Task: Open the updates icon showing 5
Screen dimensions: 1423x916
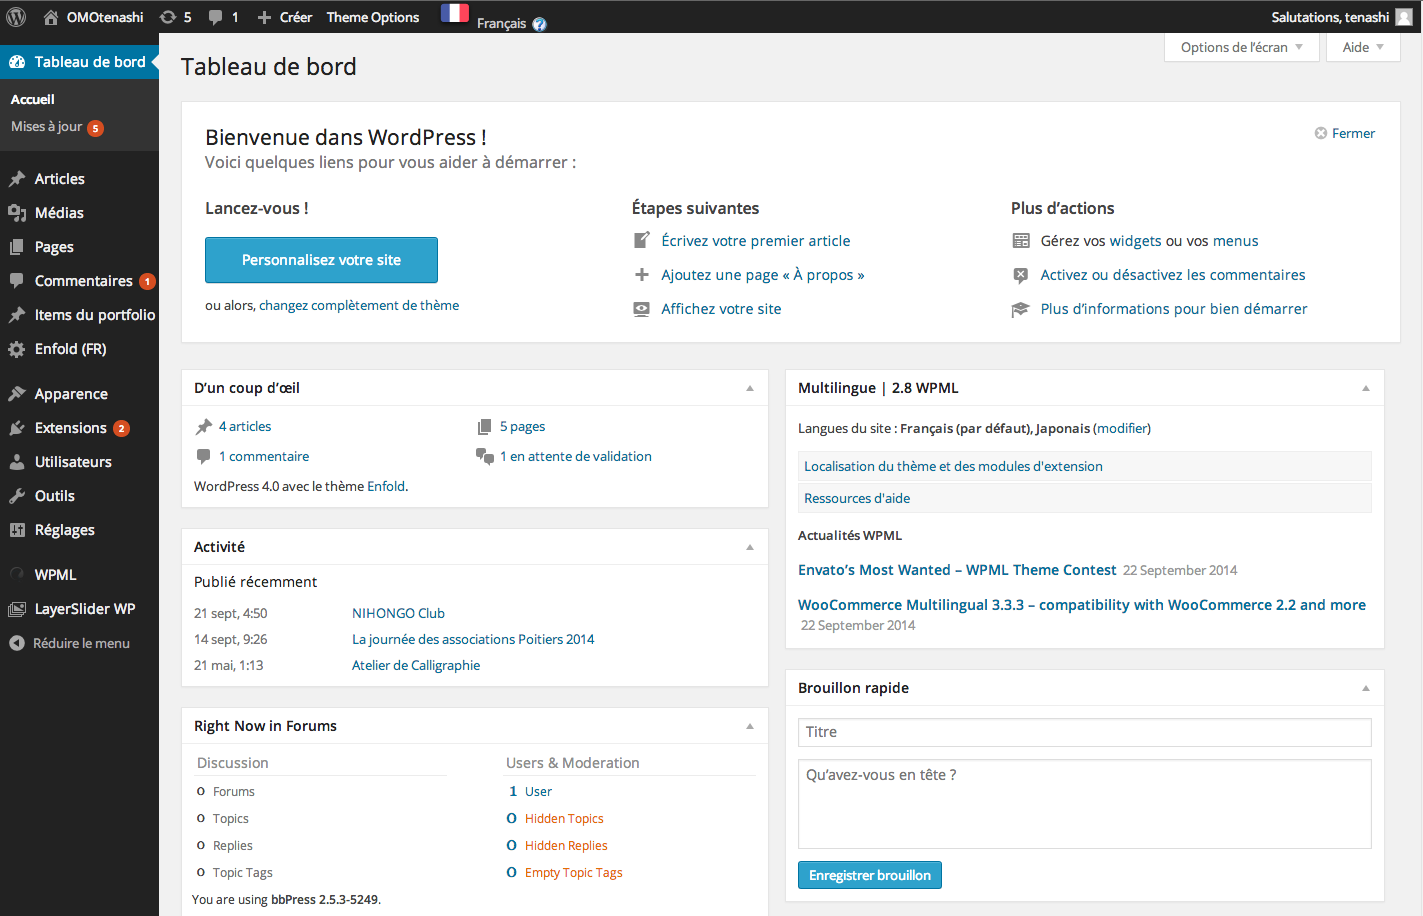Action: click(x=168, y=17)
